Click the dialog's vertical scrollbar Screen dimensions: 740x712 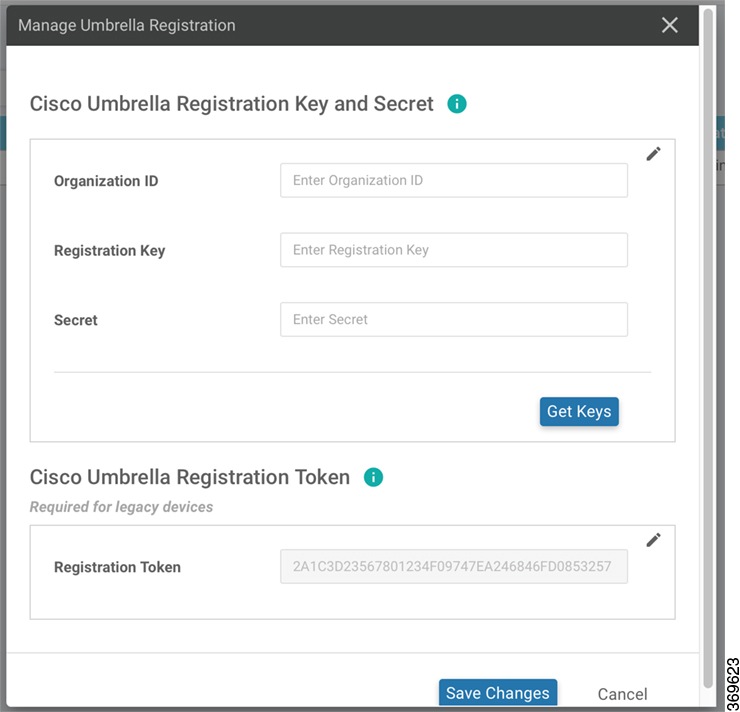[x=707, y=348]
